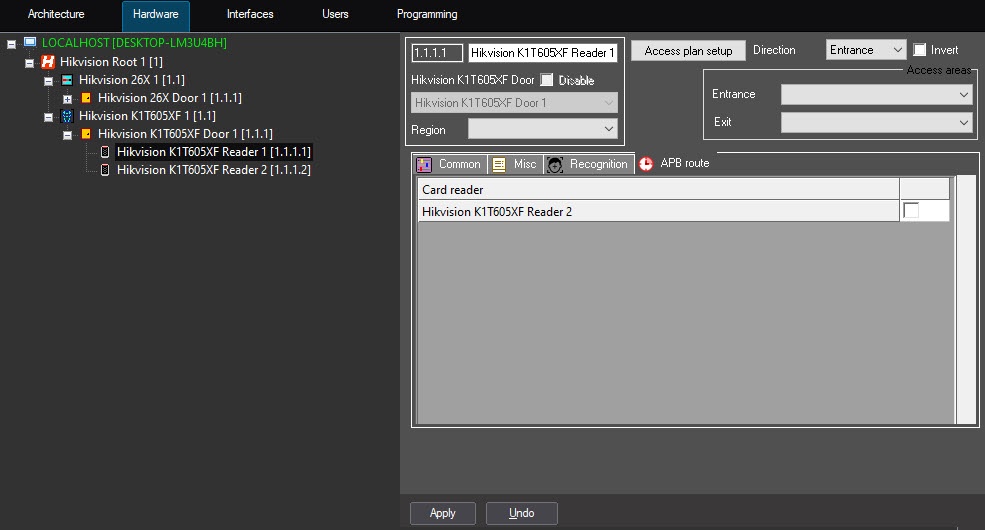Switch to the Common settings tab

(x=449, y=165)
